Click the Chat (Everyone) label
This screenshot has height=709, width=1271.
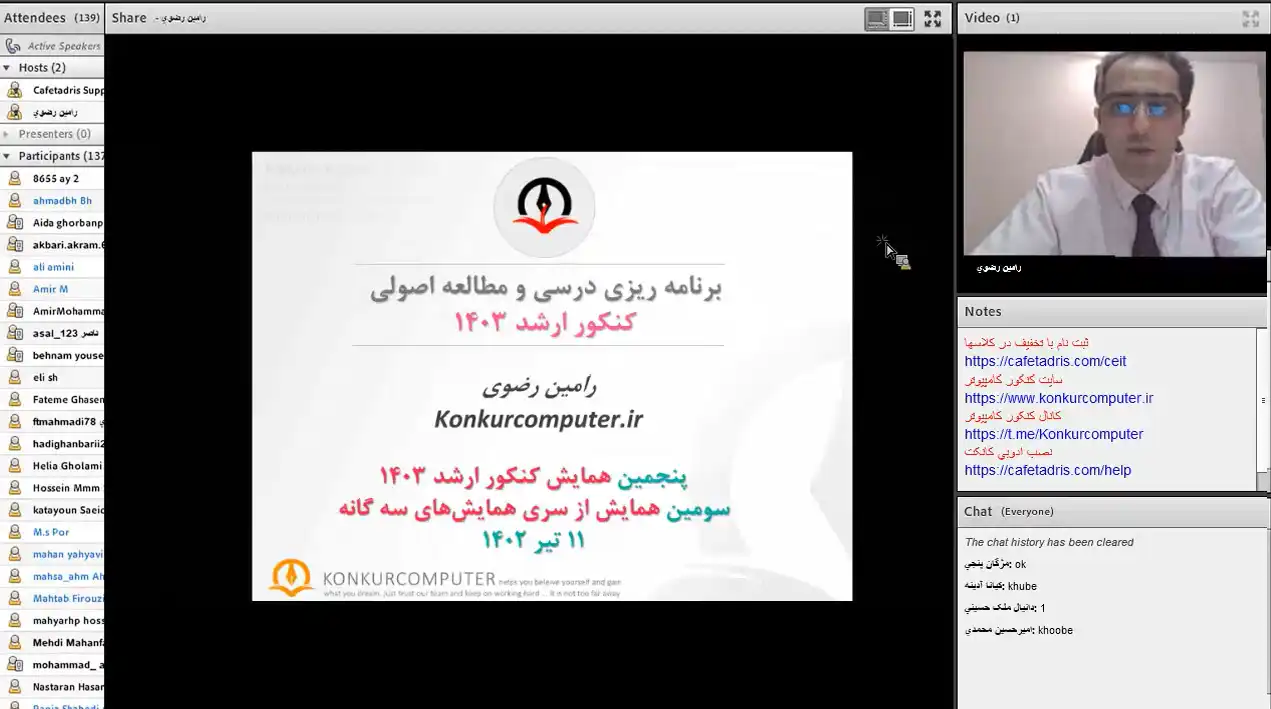coord(1027,512)
